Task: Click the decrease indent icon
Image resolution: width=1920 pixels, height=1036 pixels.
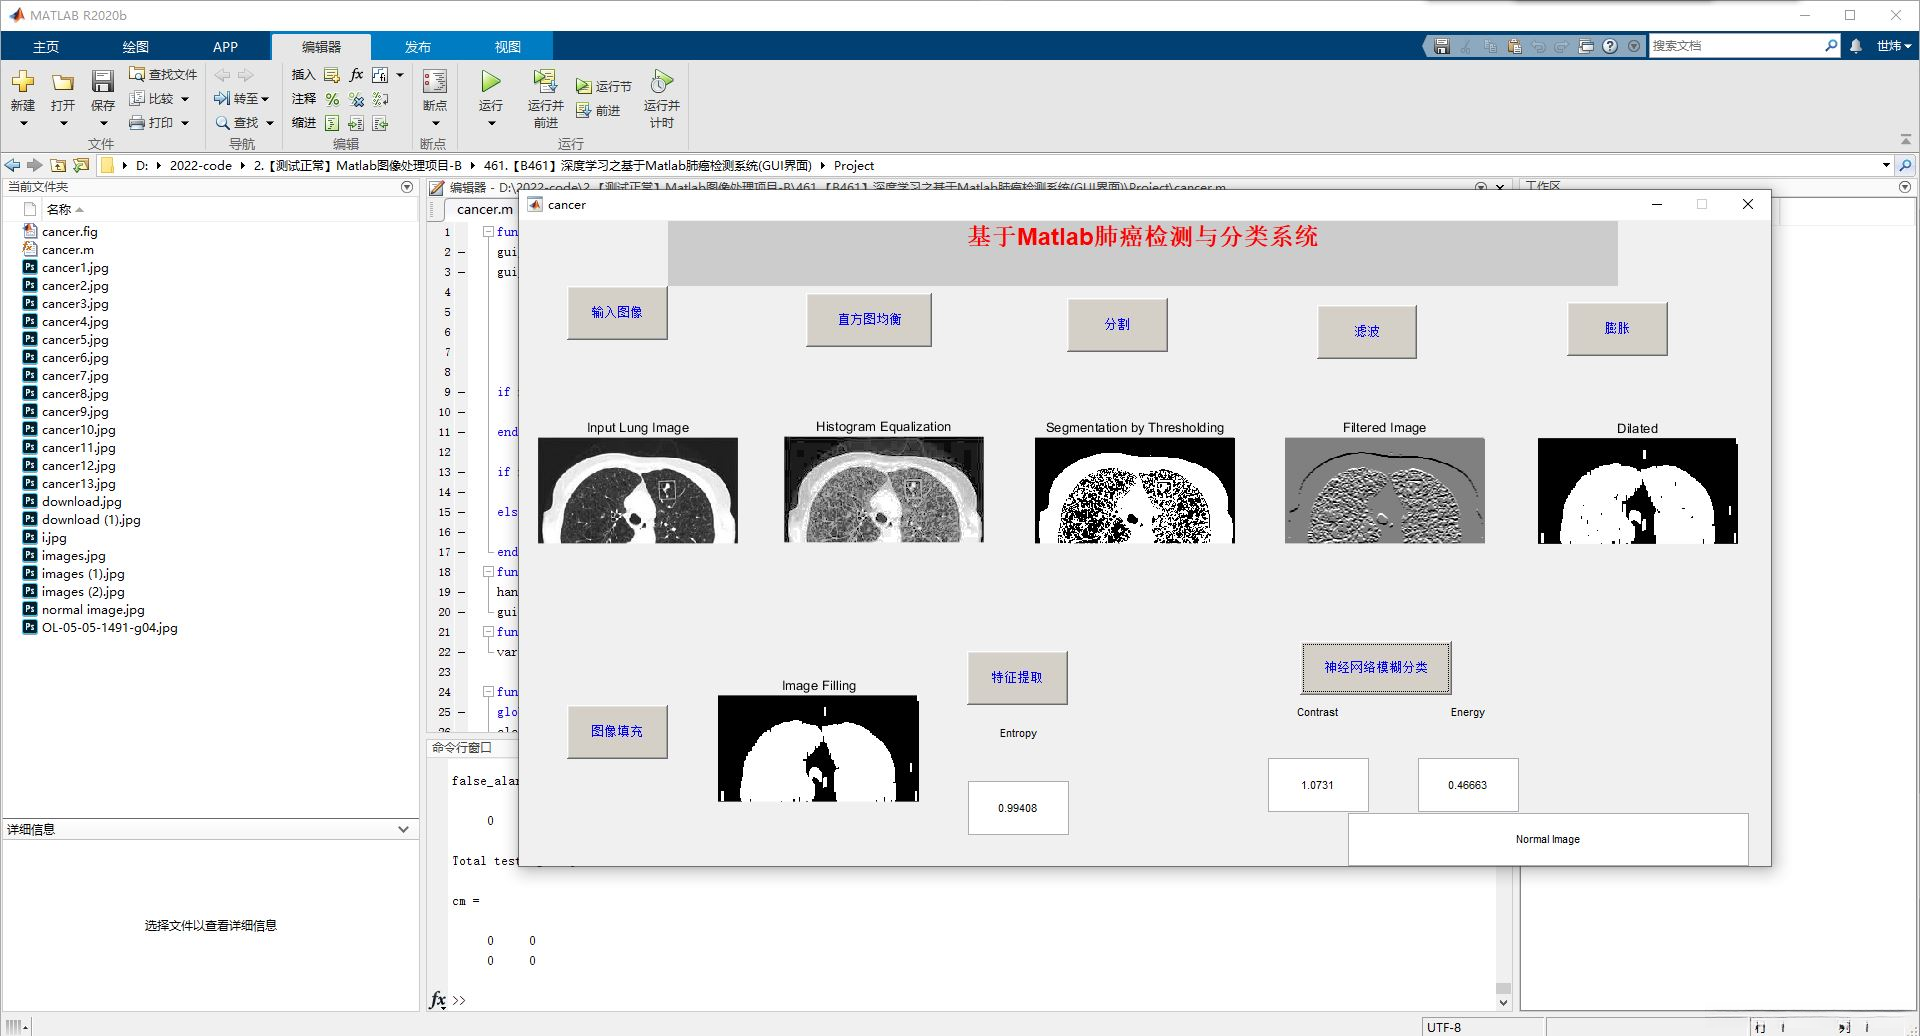Action: (380, 123)
